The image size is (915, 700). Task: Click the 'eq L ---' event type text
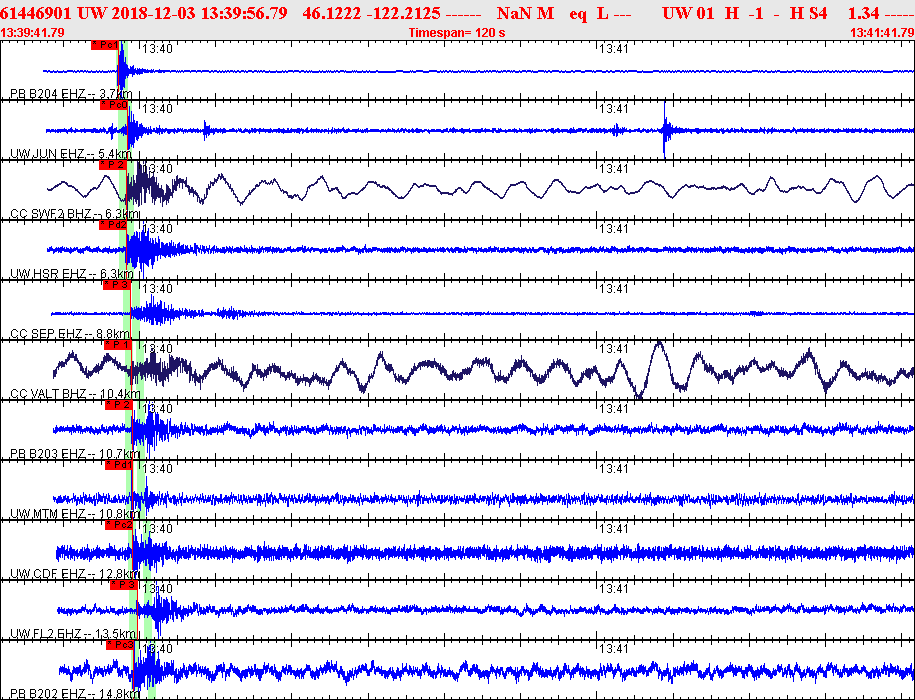point(600,13)
